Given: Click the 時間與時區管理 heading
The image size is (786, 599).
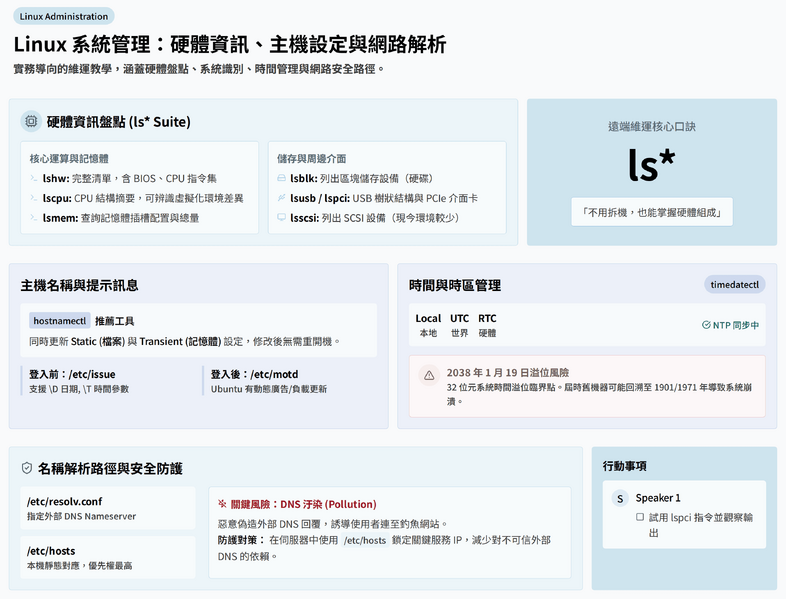Looking at the screenshot, I should tap(455, 285).
